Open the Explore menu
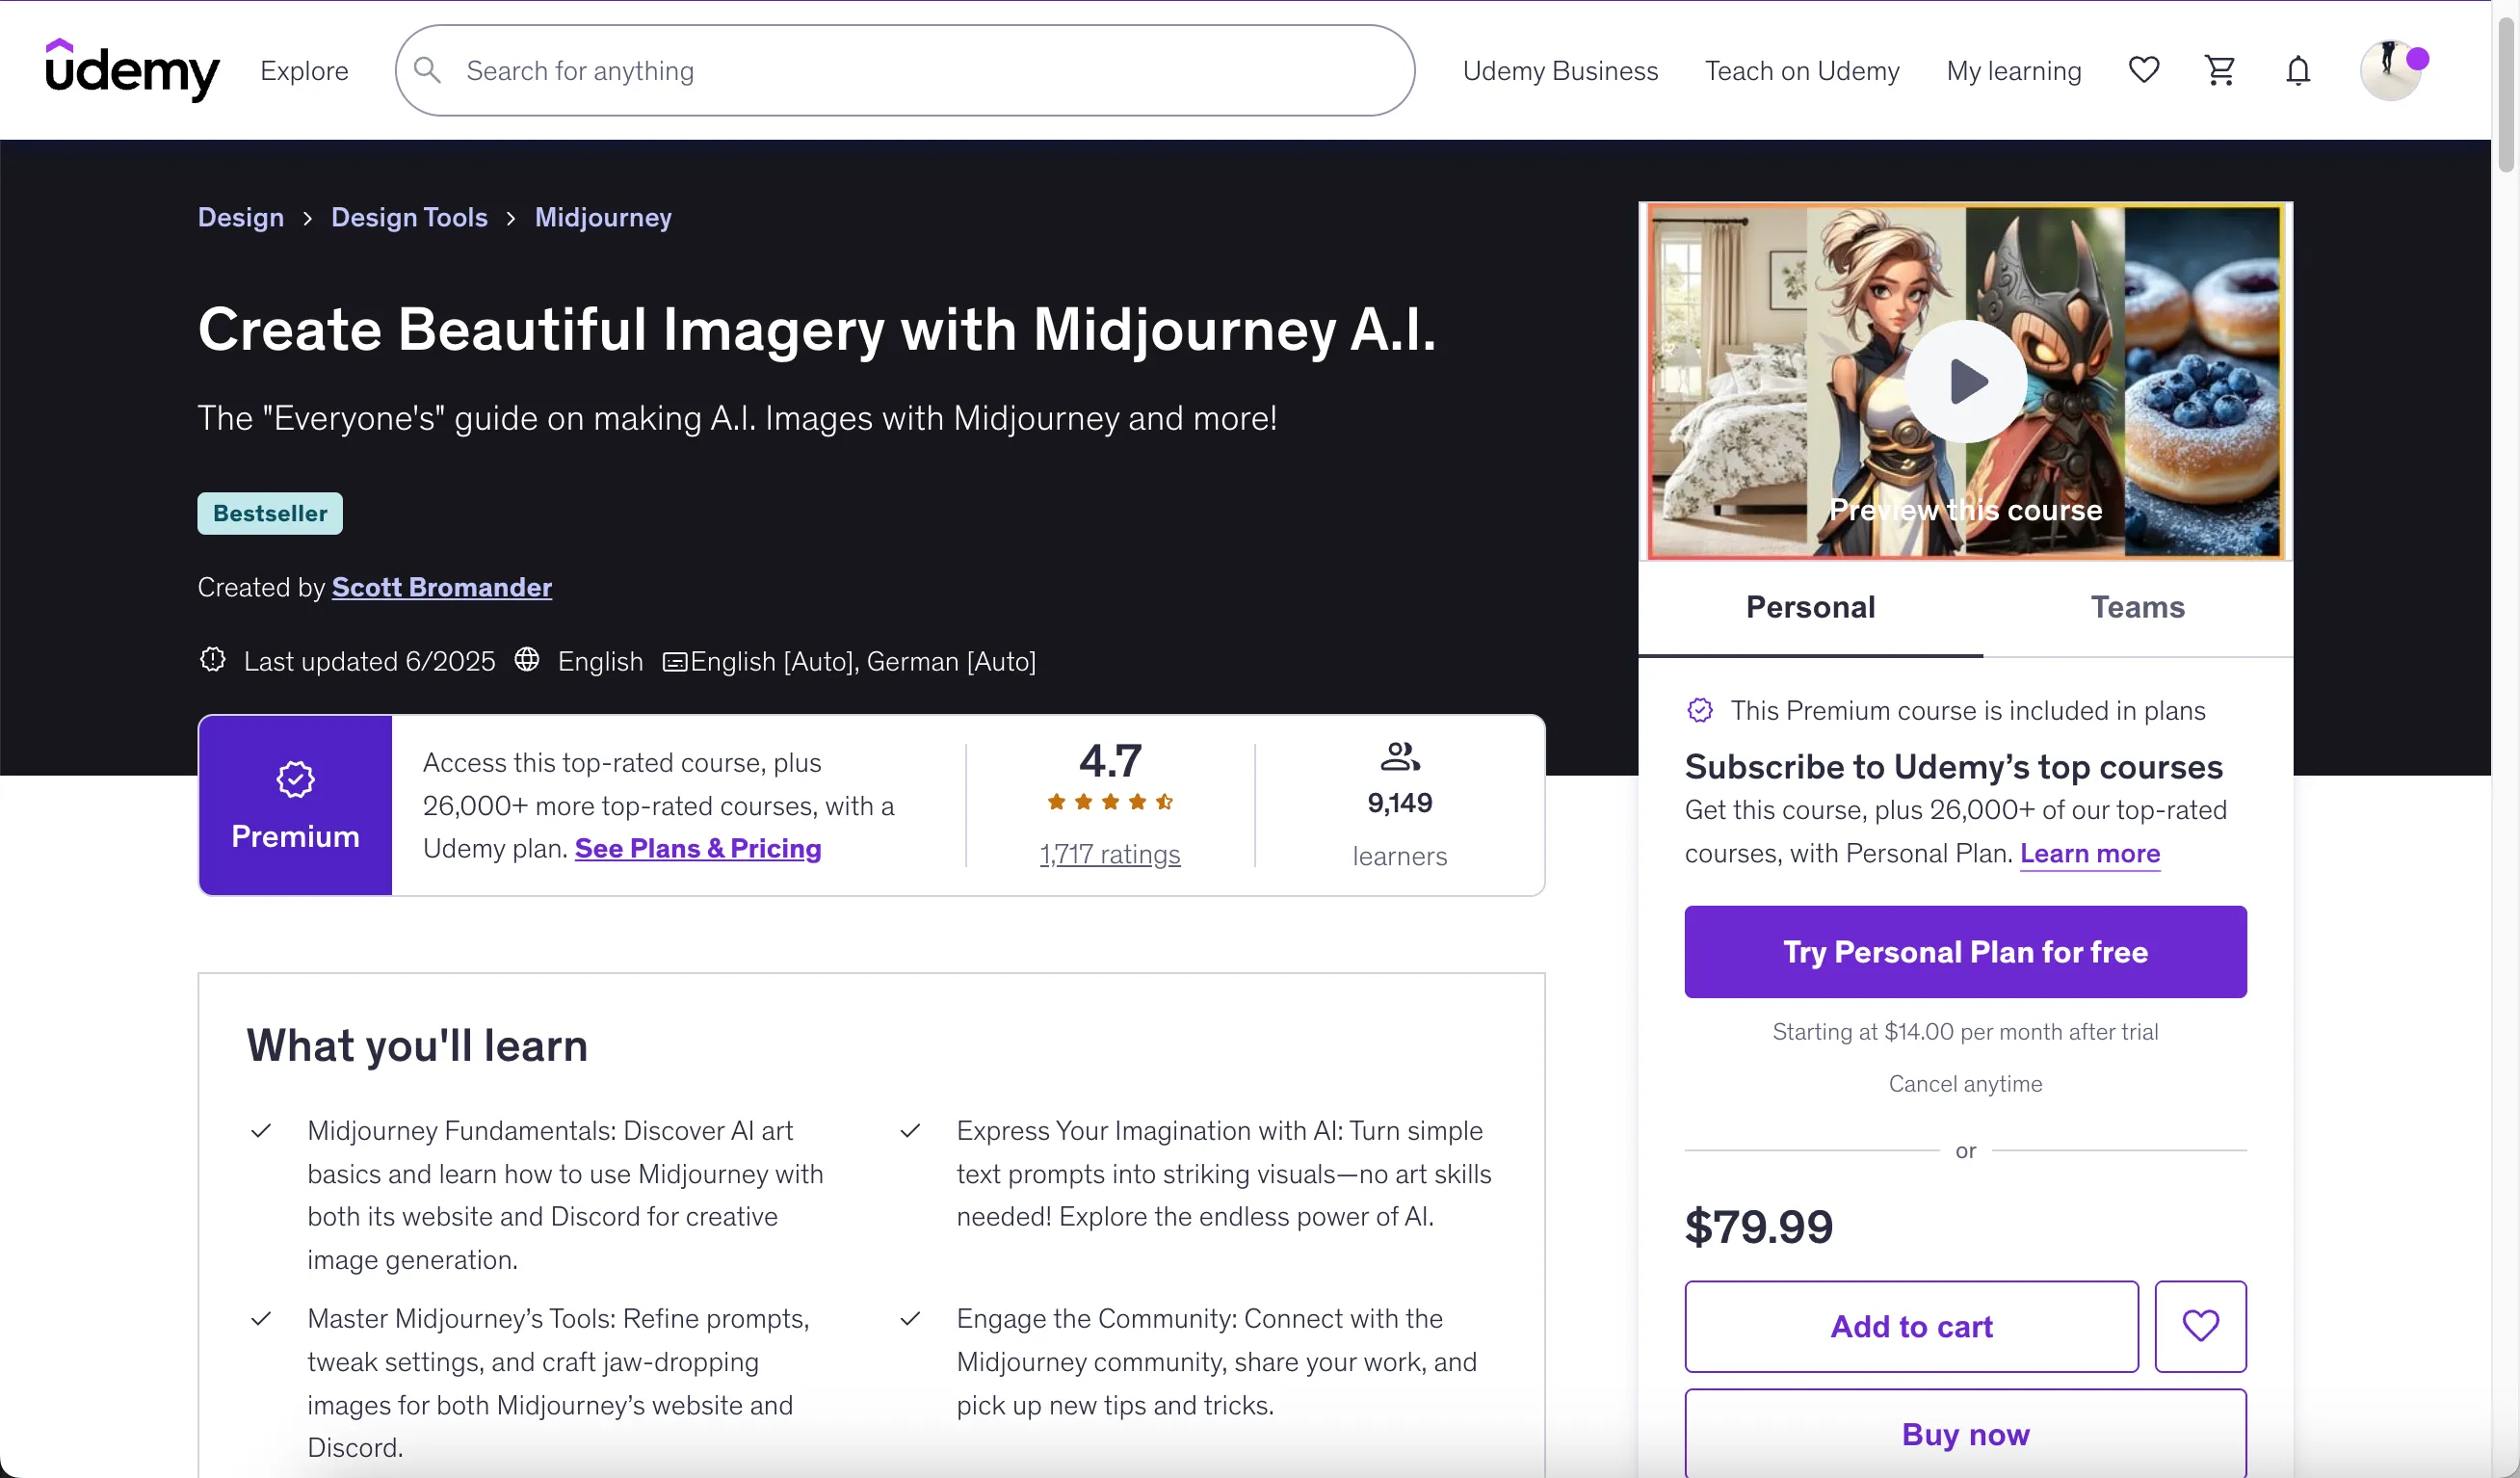The height and width of the screenshot is (1478, 2520). [x=304, y=71]
